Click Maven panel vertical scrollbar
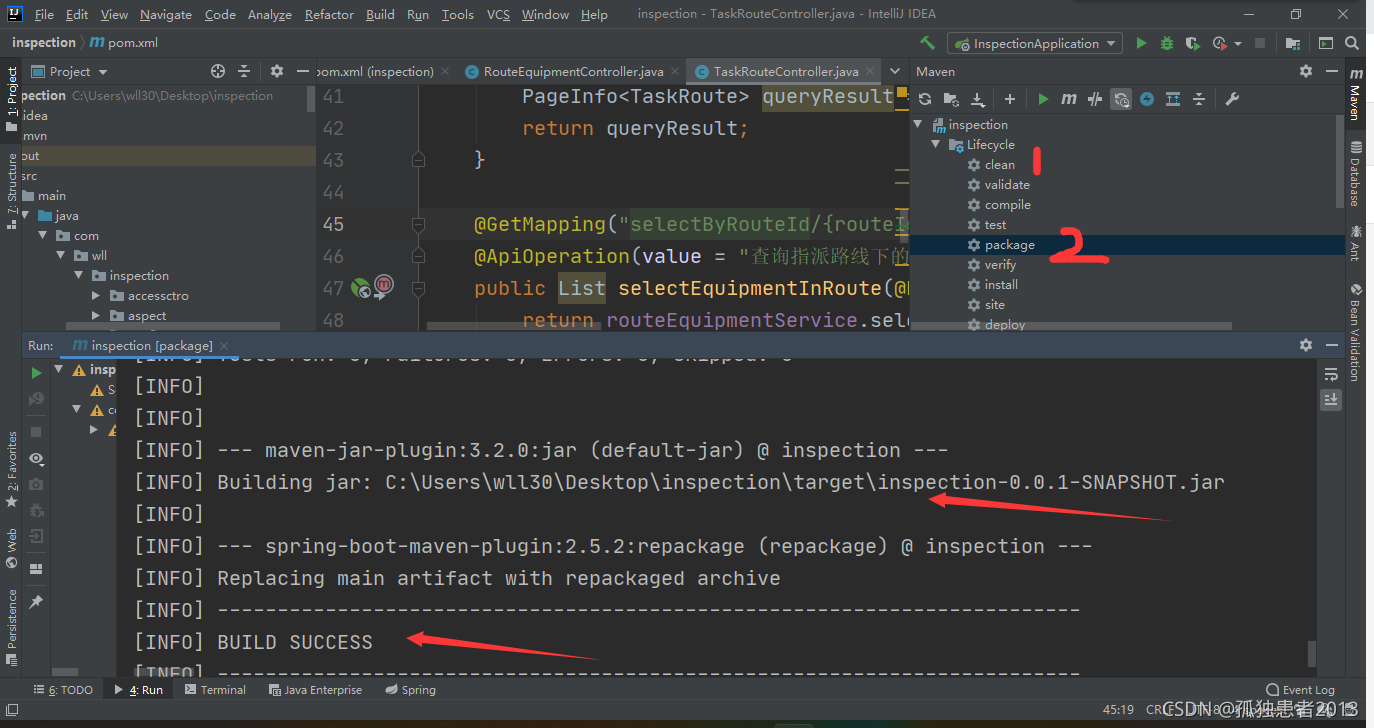Screen dimensions: 1374x728 tap(1339, 160)
